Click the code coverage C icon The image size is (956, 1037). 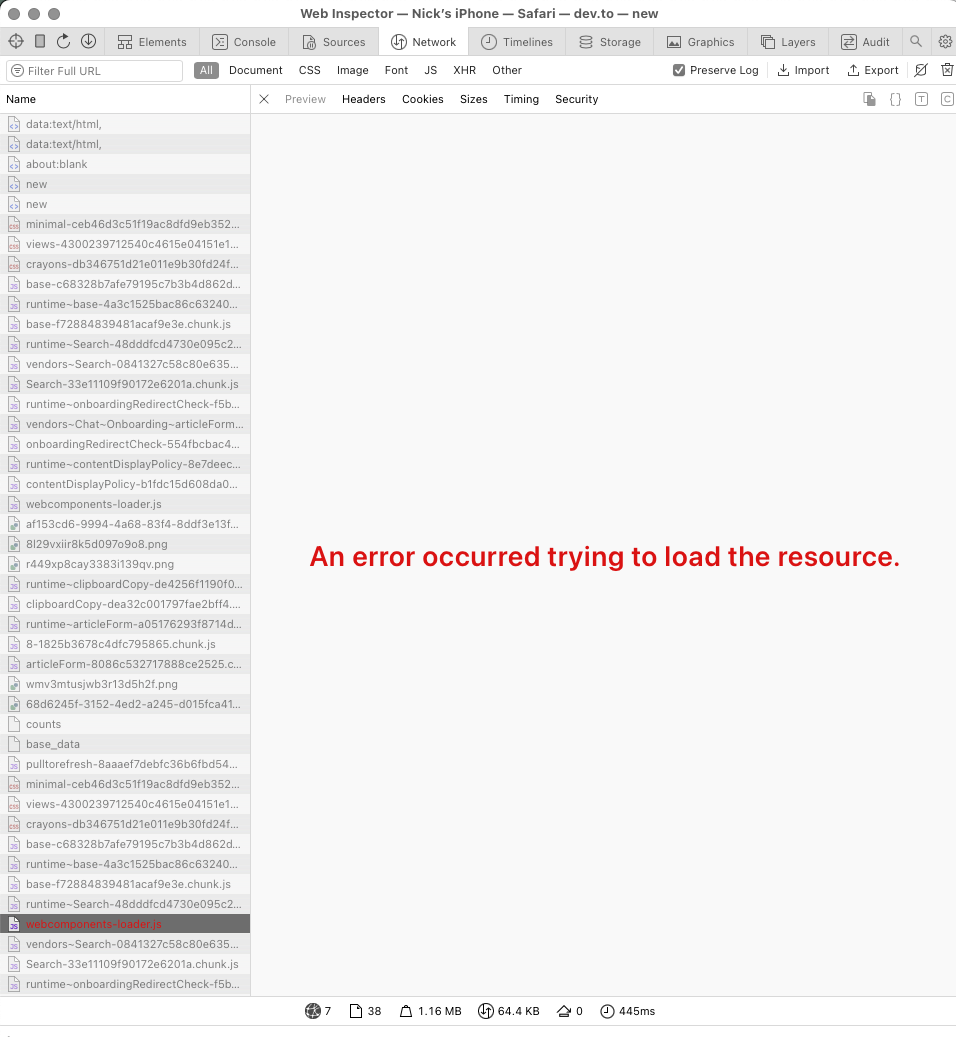(947, 99)
